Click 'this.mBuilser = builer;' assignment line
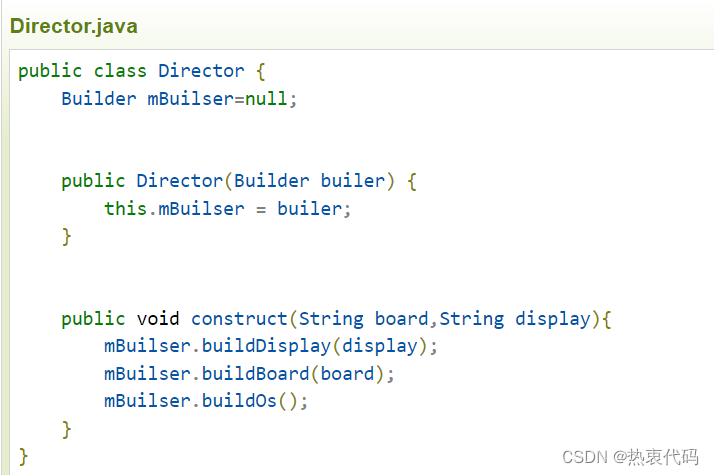This screenshot has width=714, height=475. pyautogui.click(x=228, y=209)
